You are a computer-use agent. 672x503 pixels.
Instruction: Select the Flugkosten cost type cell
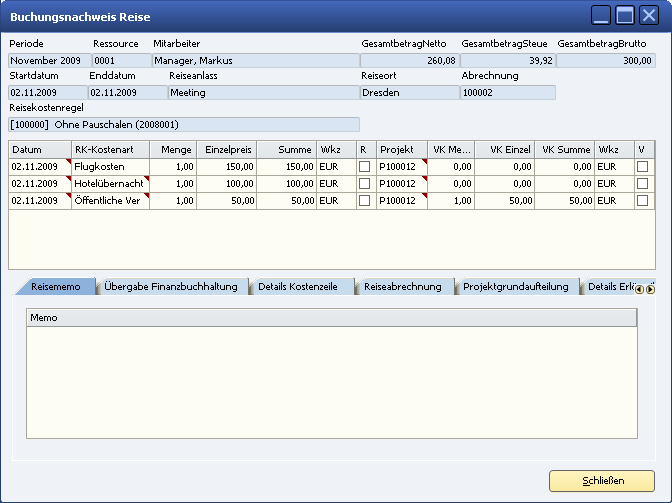(x=109, y=167)
